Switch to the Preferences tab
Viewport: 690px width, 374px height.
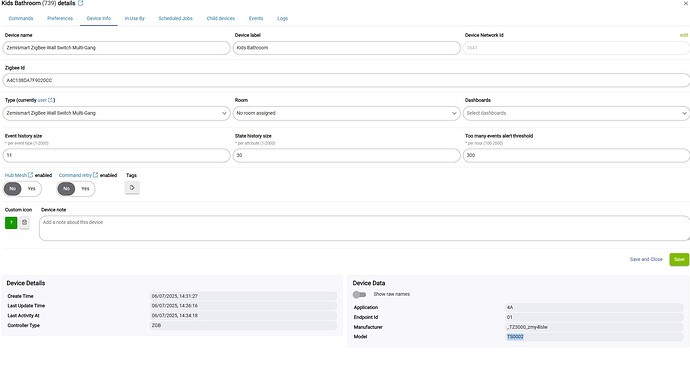pyautogui.click(x=60, y=18)
